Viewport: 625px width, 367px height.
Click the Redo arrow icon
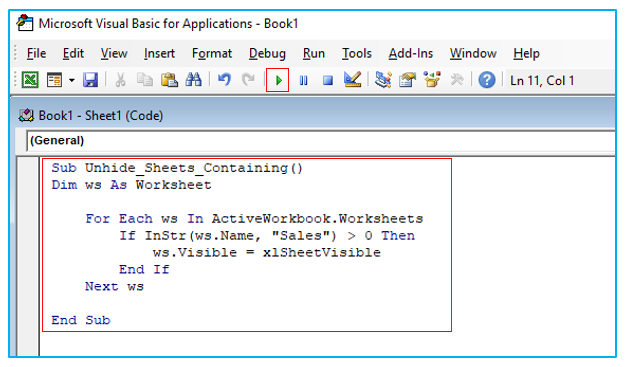(248, 80)
